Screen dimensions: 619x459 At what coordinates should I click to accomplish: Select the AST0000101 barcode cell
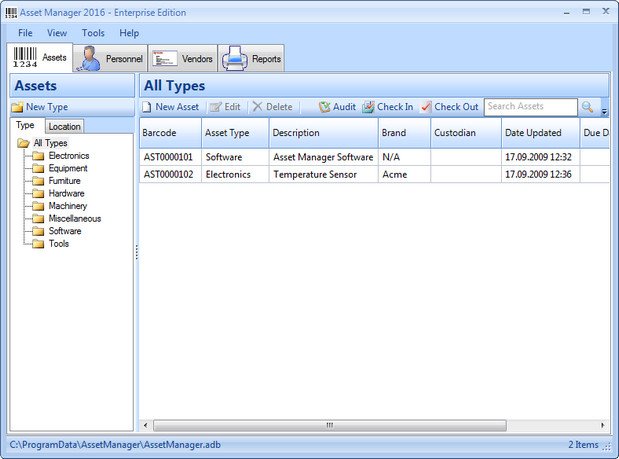(x=171, y=157)
